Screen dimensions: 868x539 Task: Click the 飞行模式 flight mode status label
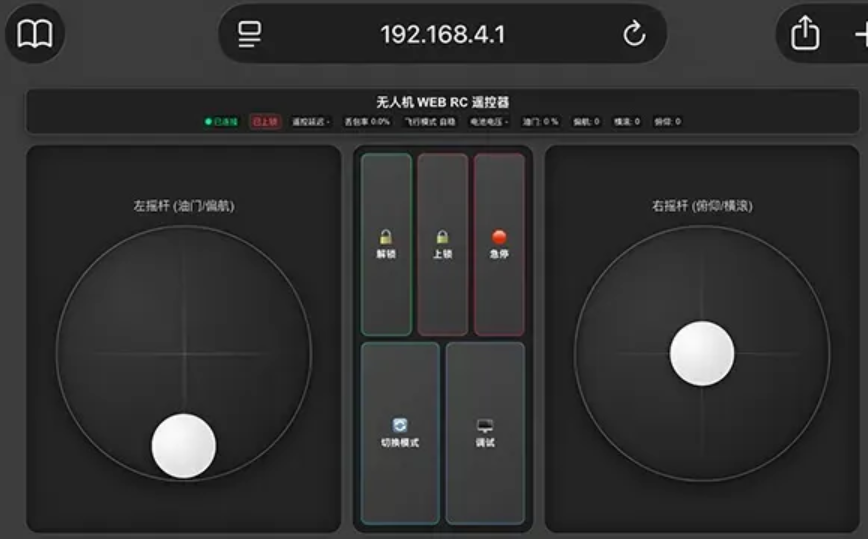click(x=429, y=122)
